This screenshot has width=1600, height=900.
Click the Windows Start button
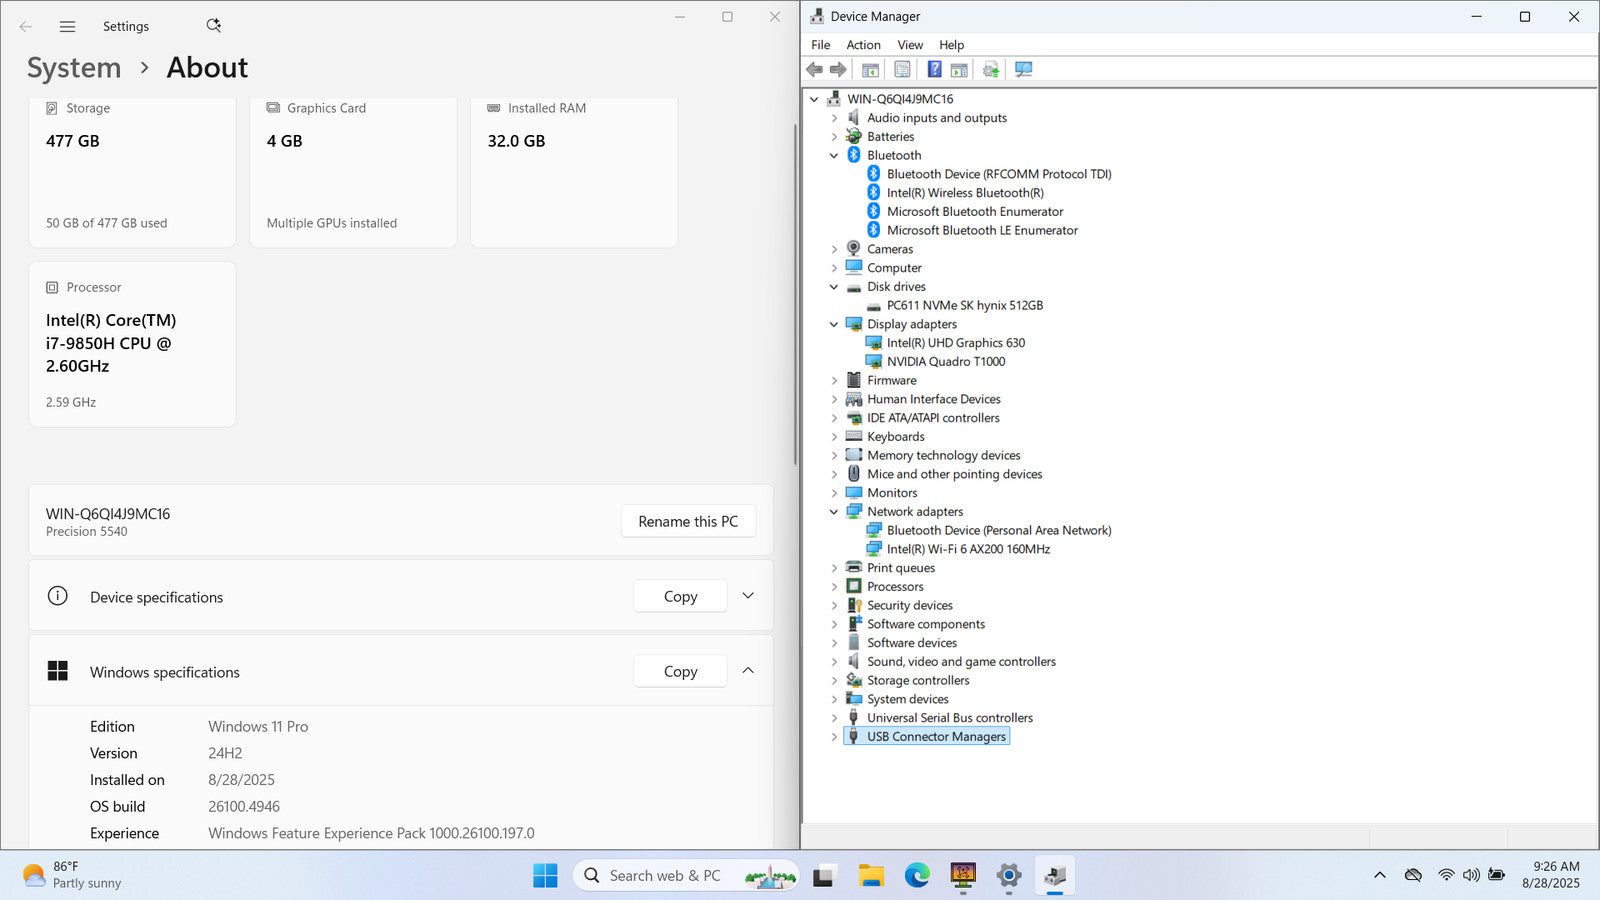545,875
